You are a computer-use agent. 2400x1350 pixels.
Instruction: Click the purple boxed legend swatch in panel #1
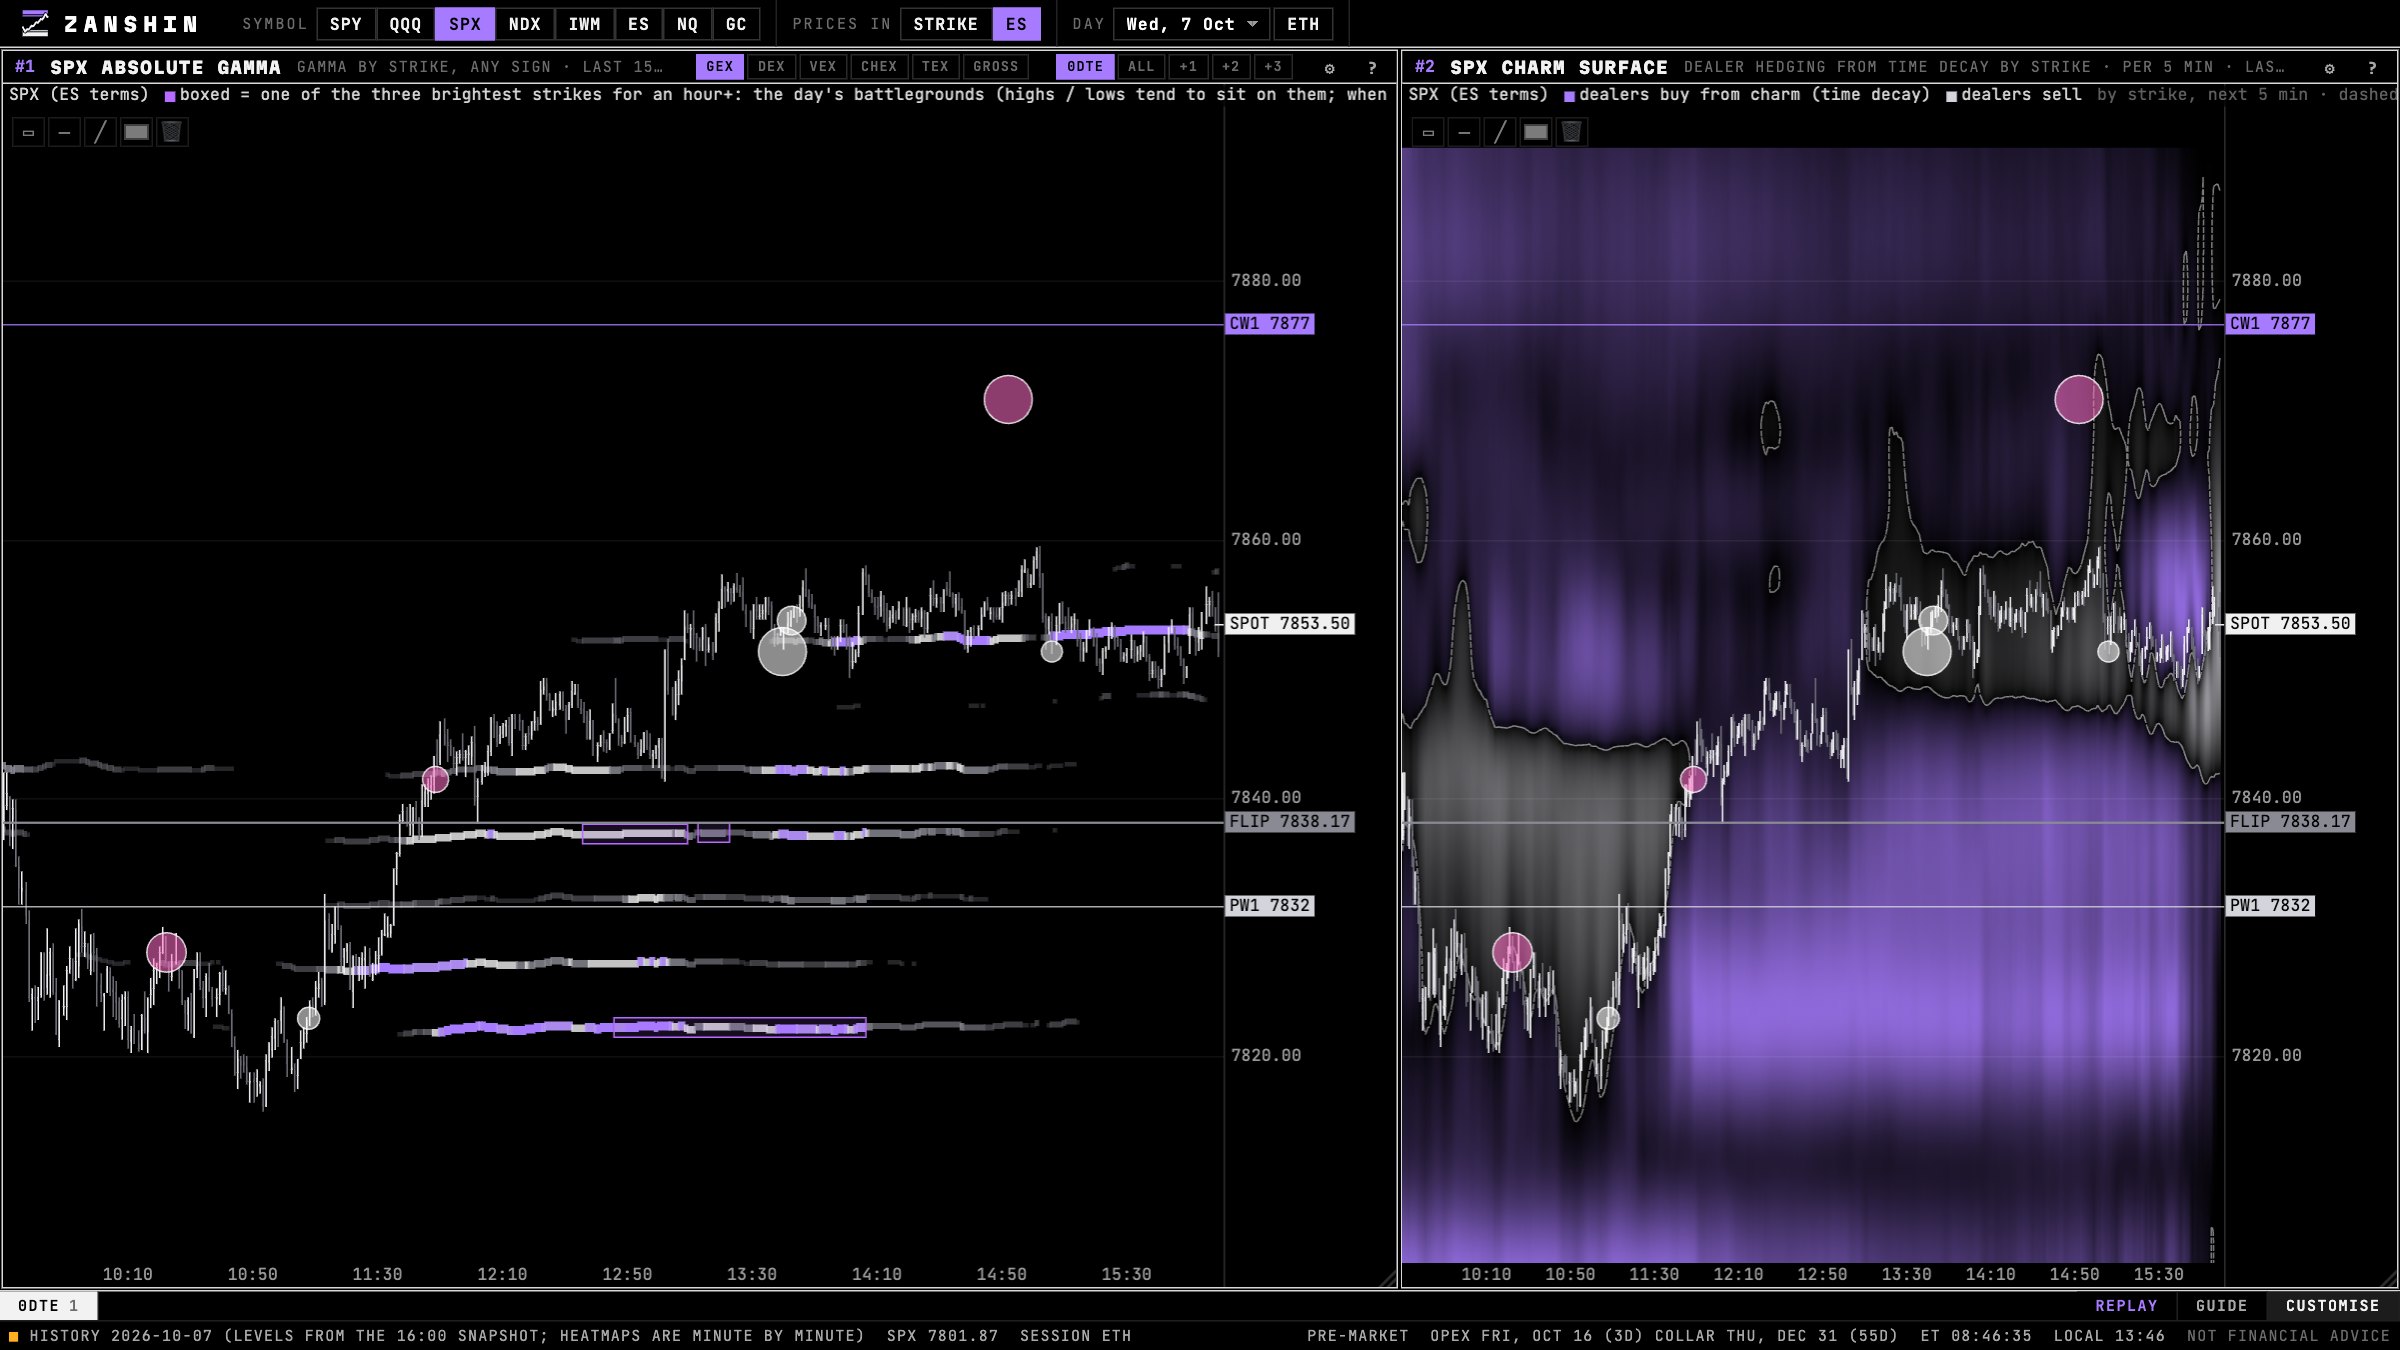click(170, 96)
